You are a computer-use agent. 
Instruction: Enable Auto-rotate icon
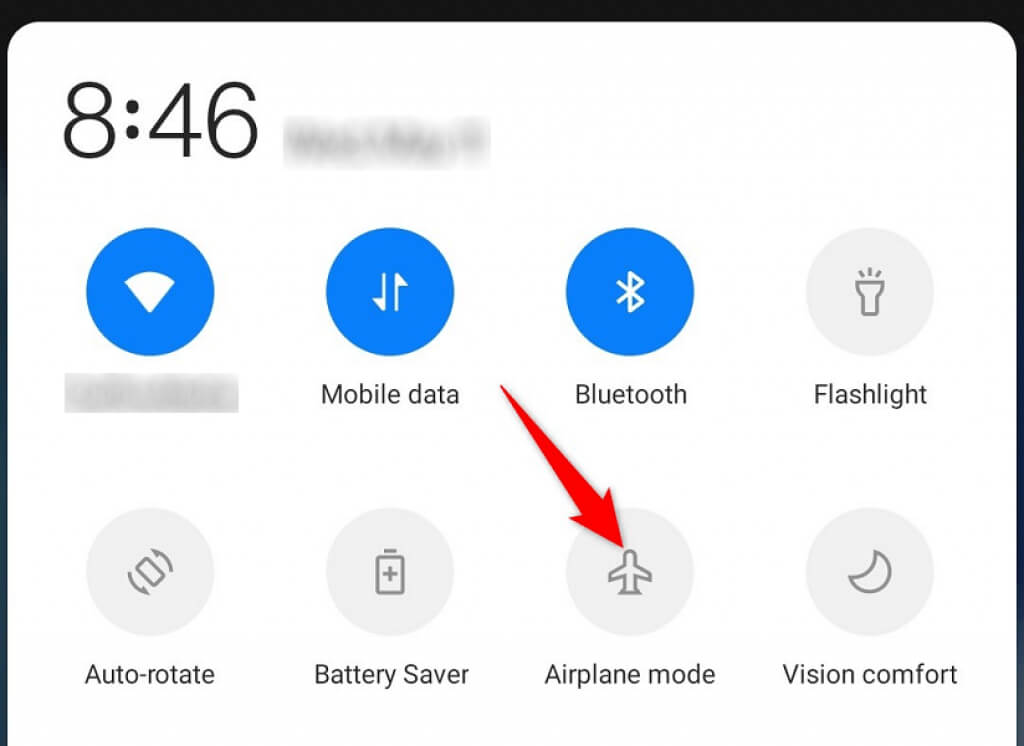150,572
